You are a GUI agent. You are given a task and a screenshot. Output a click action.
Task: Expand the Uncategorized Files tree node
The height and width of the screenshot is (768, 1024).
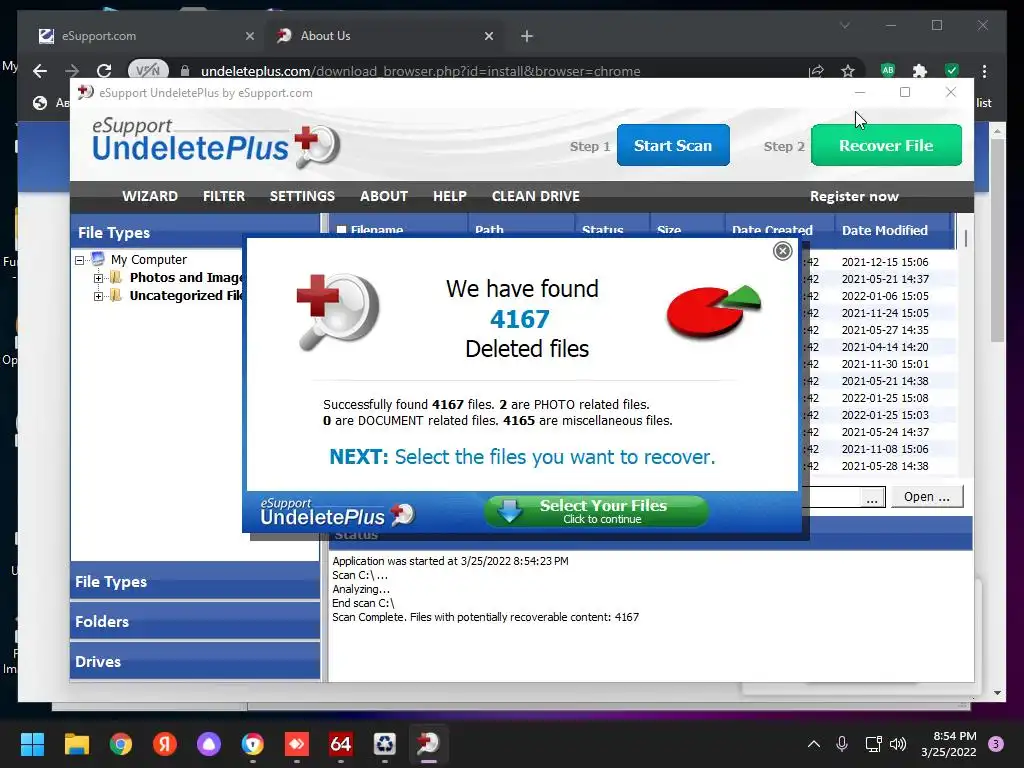click(98, 296)
